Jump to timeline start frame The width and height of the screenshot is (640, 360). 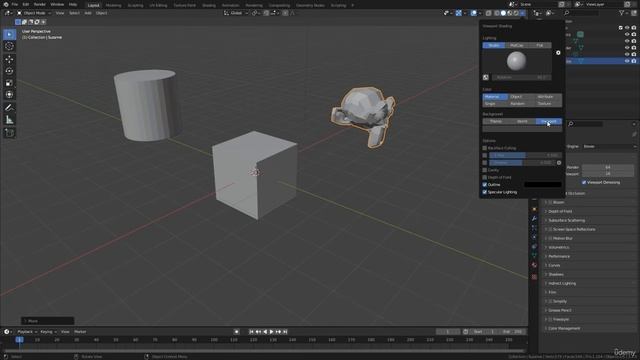pyautogui.click(x=251, y=332)
